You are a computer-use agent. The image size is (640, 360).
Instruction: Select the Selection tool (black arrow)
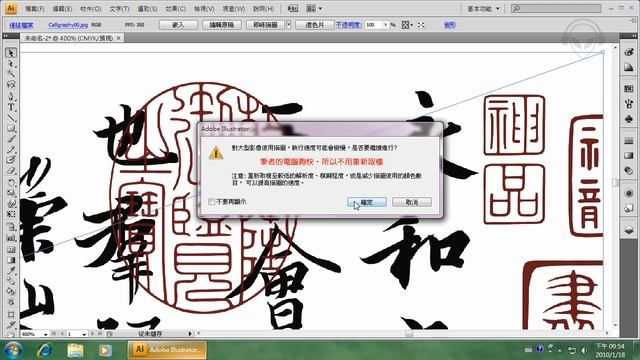[11, 53]
